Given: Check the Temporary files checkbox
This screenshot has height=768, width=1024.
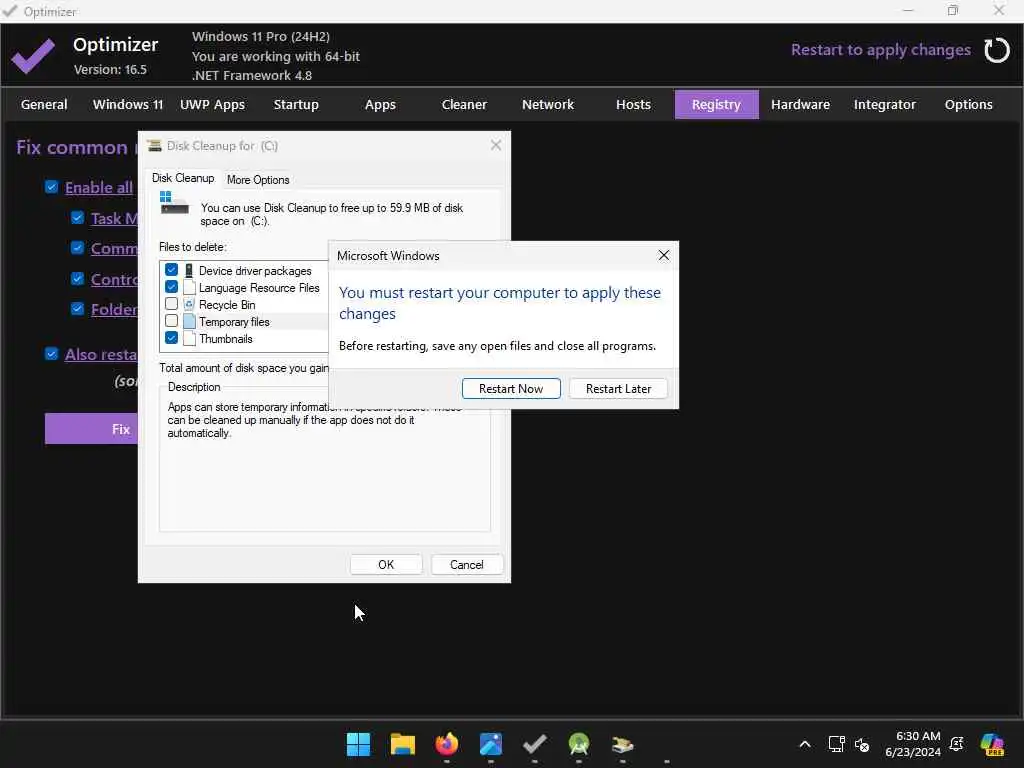Looking at the screenshot, I should pyautogui.click(x=171, y=321).
